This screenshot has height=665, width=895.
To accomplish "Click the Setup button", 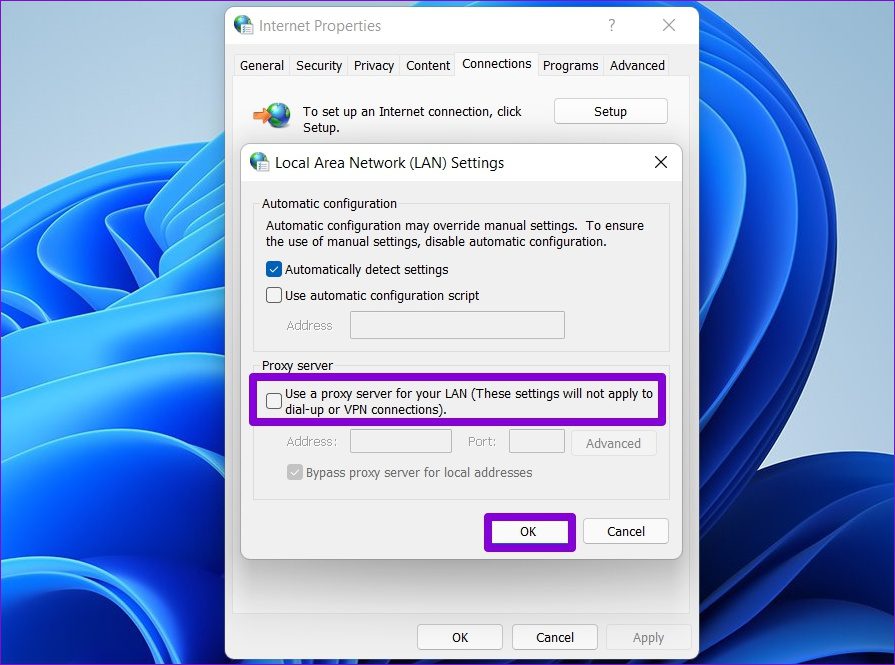I will (610, 111).
